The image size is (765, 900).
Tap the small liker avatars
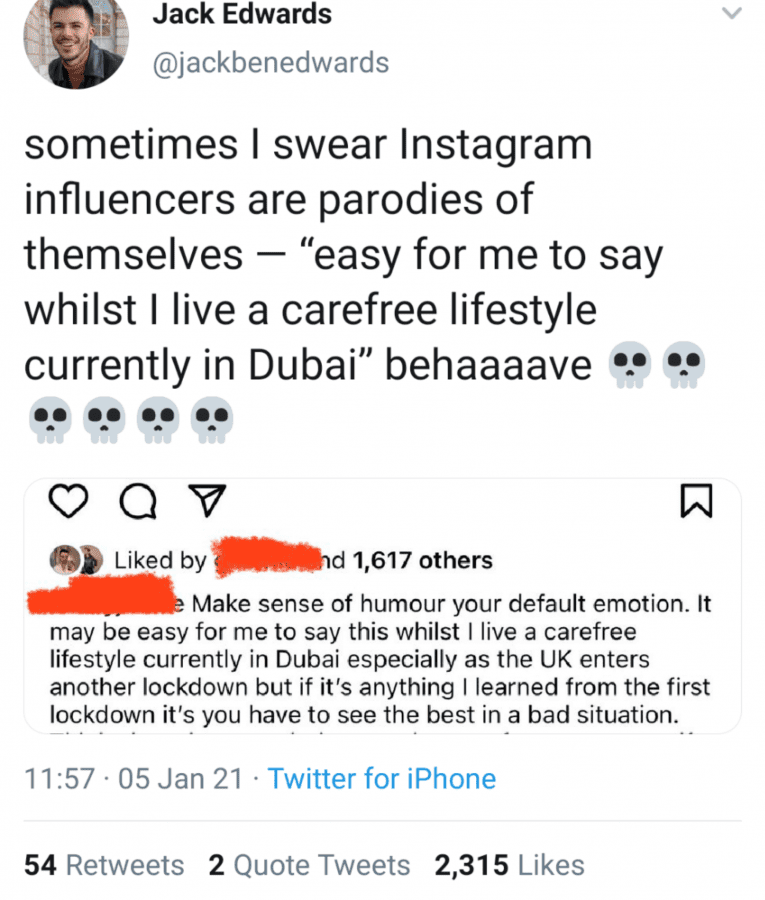[x=76, y=560]
